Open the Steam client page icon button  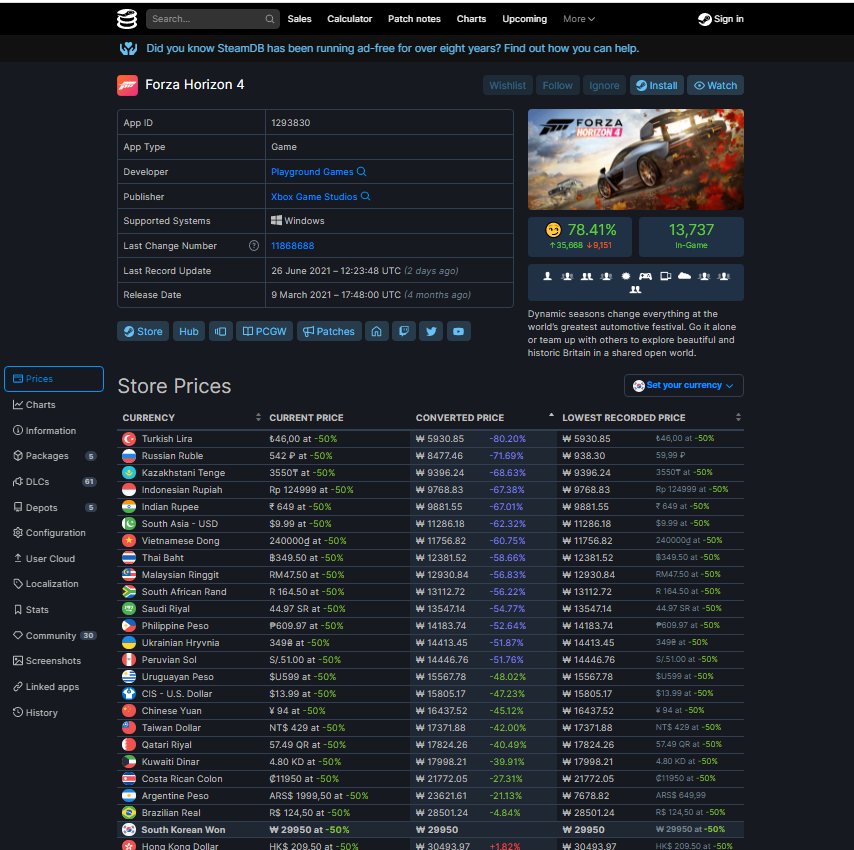coord(221,331)
